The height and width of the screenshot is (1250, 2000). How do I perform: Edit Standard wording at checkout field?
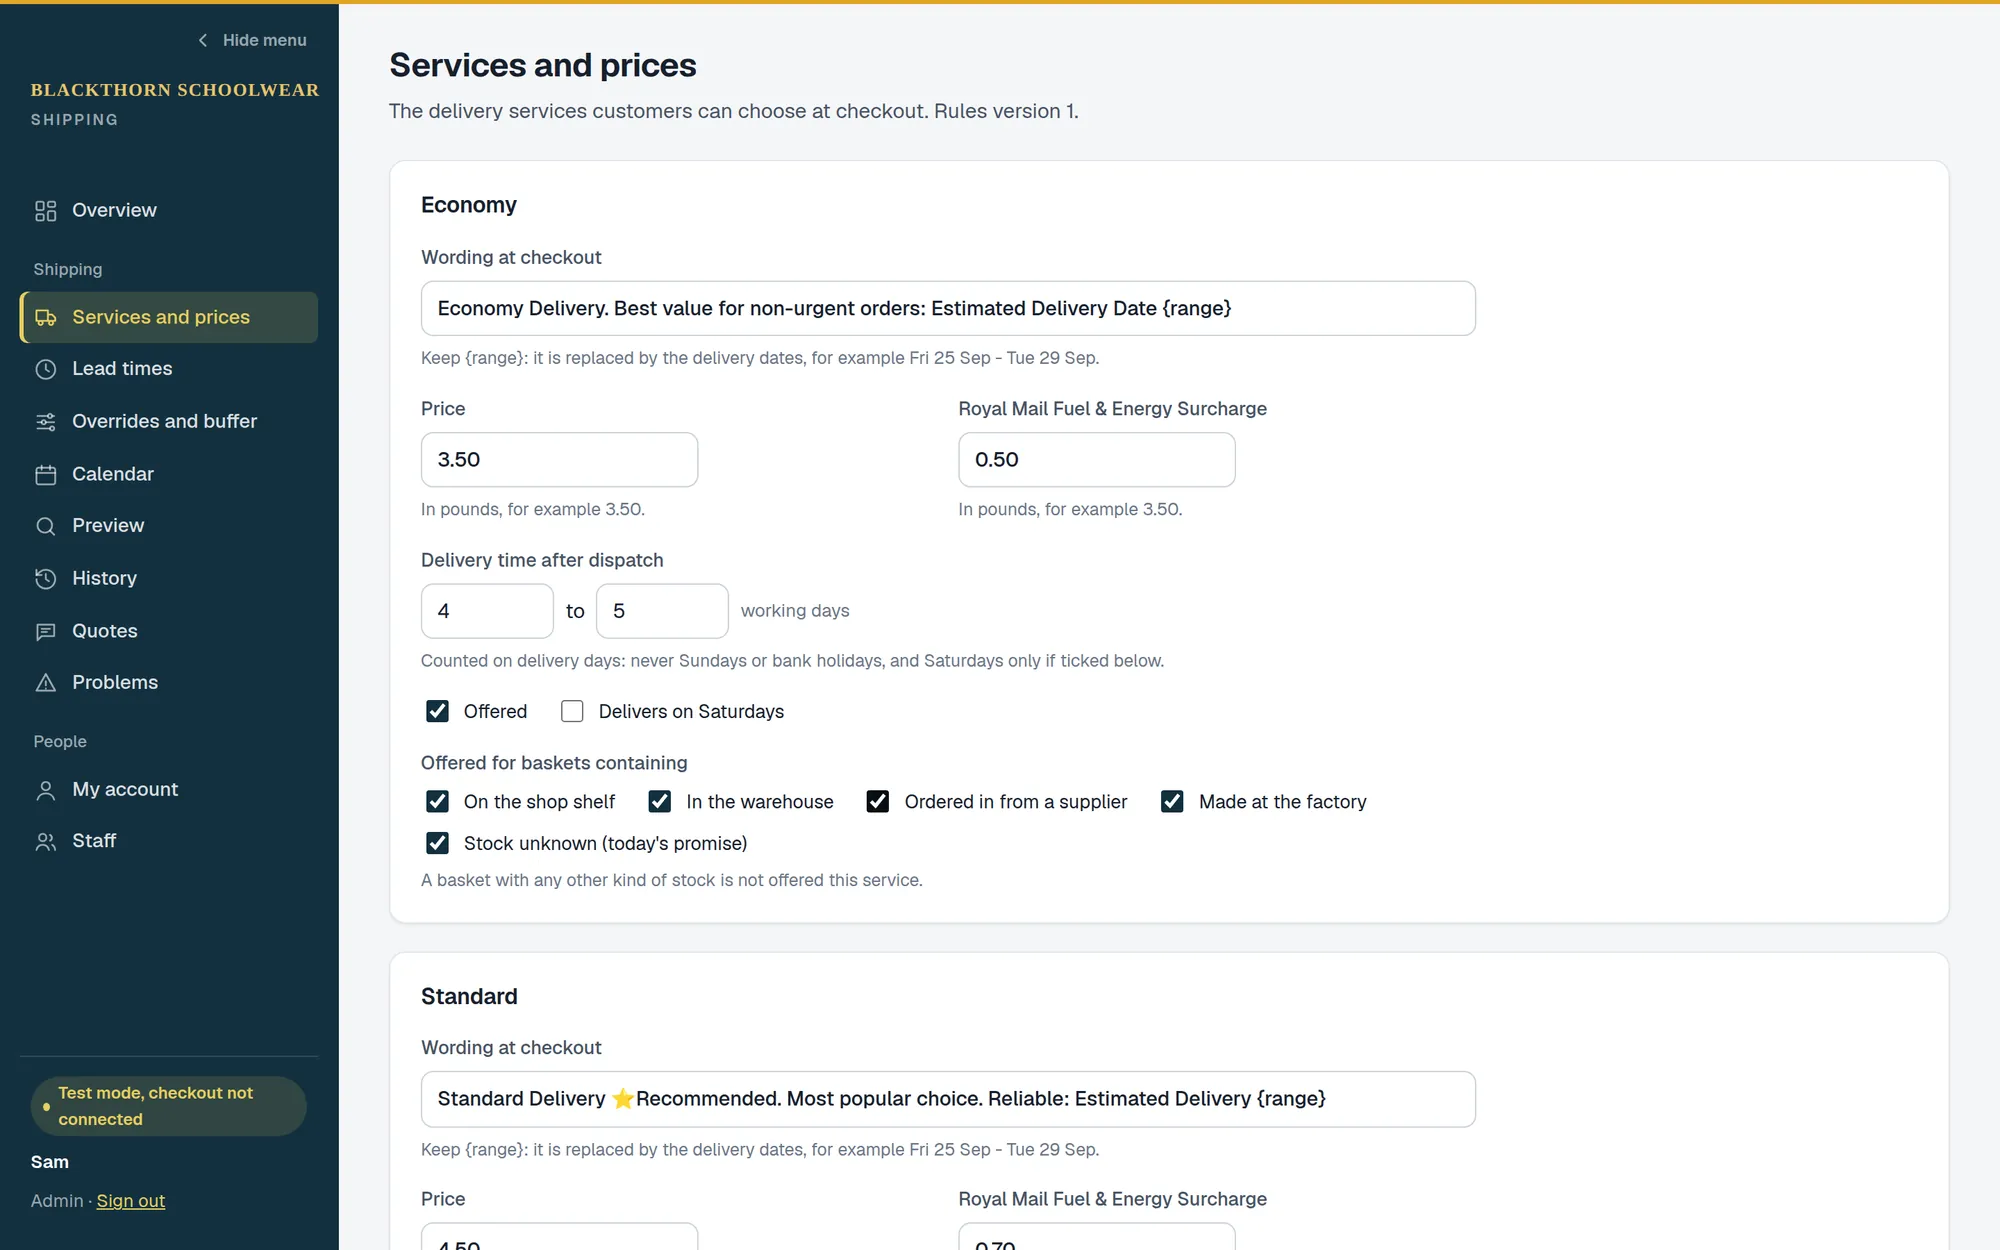pos(948,1099)
